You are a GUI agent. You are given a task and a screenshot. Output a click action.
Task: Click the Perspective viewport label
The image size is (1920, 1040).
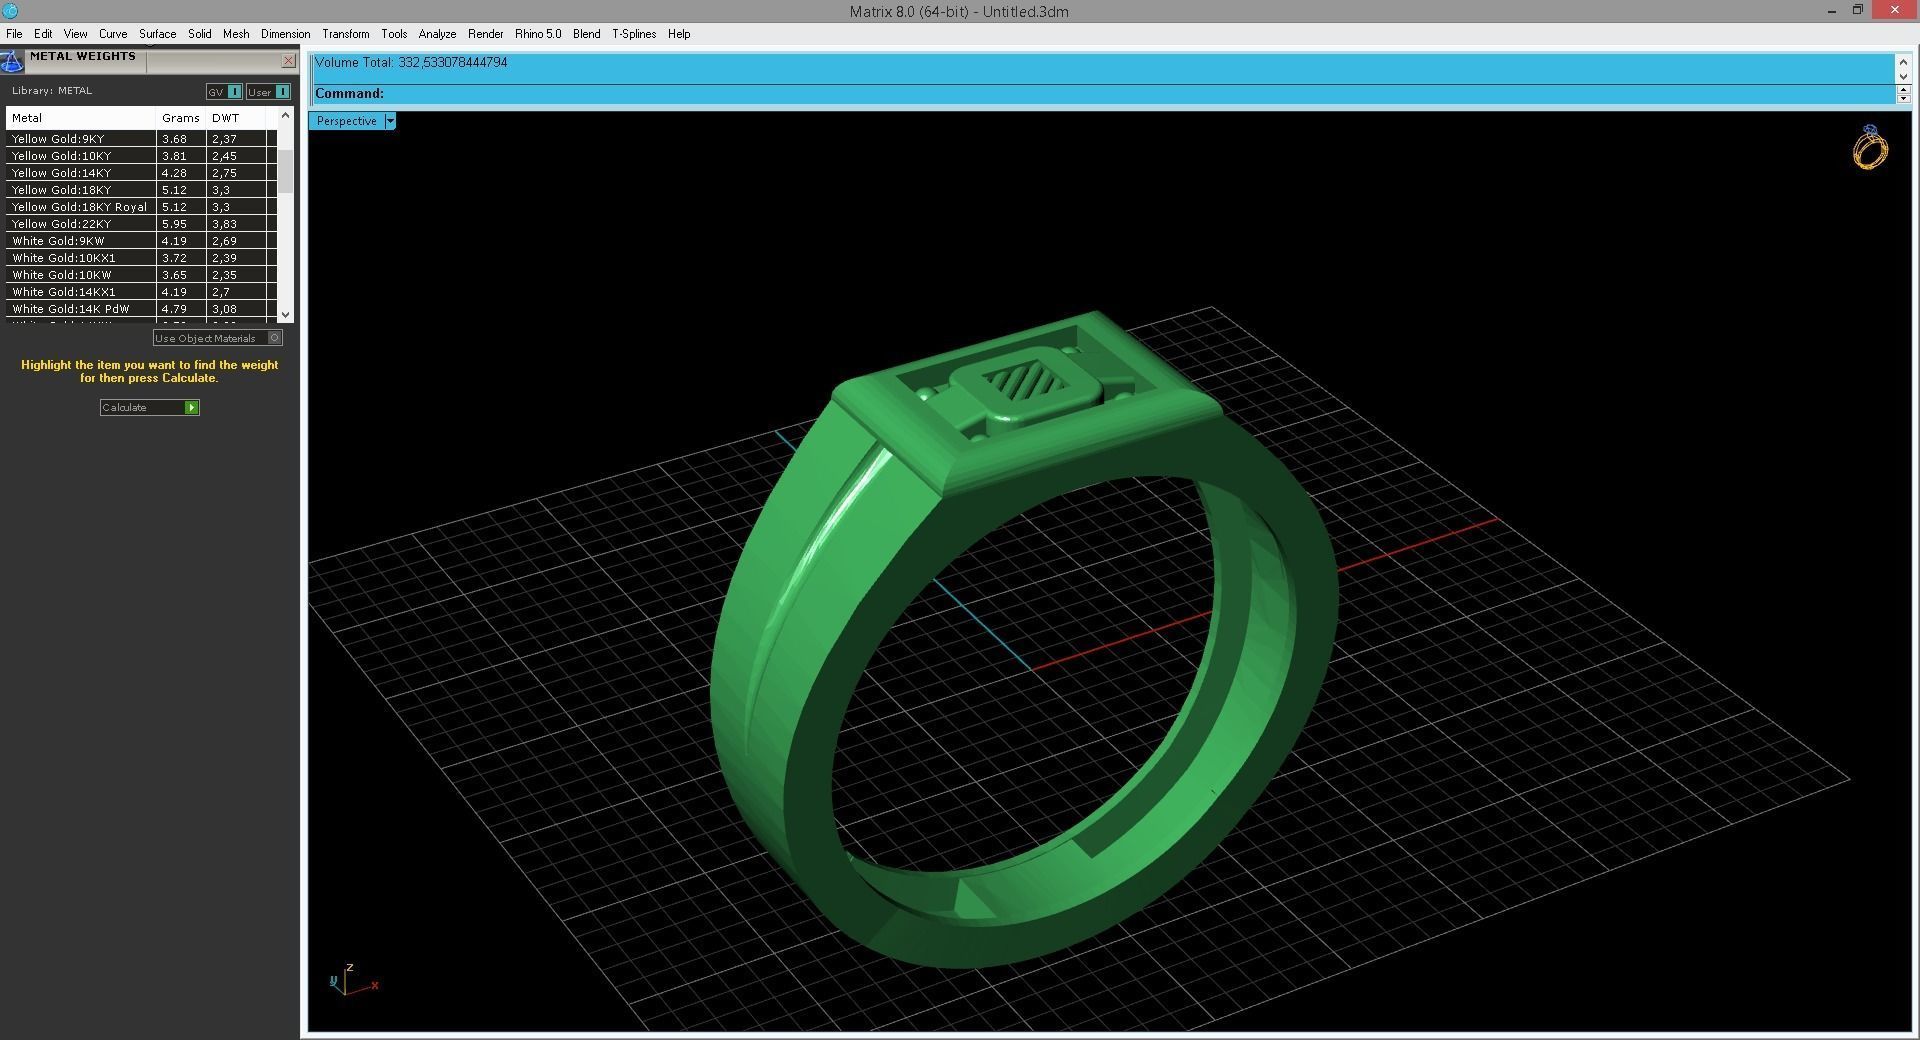pos(347,121)
